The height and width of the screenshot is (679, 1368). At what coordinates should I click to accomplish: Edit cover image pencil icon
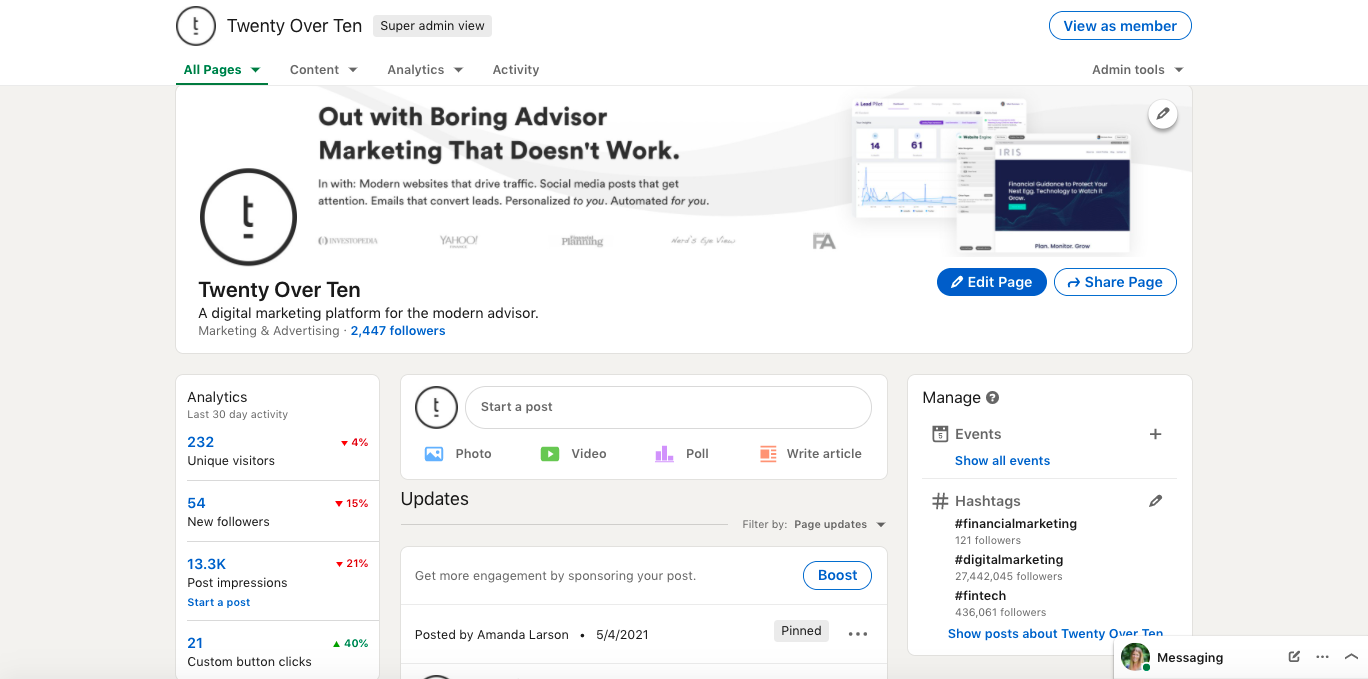(1162, 114)
